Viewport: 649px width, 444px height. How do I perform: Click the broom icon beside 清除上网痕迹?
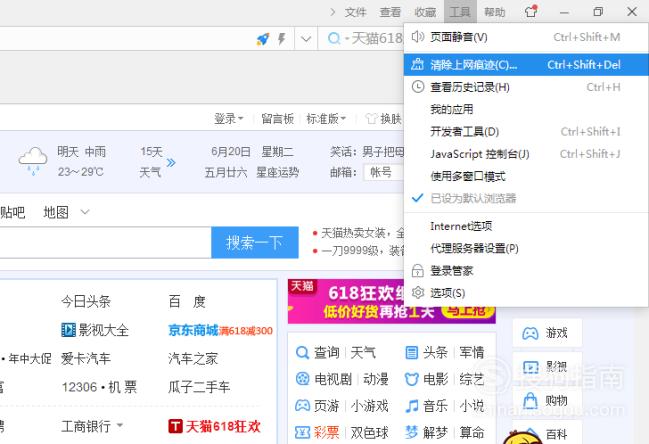click(x=418, y=65)
